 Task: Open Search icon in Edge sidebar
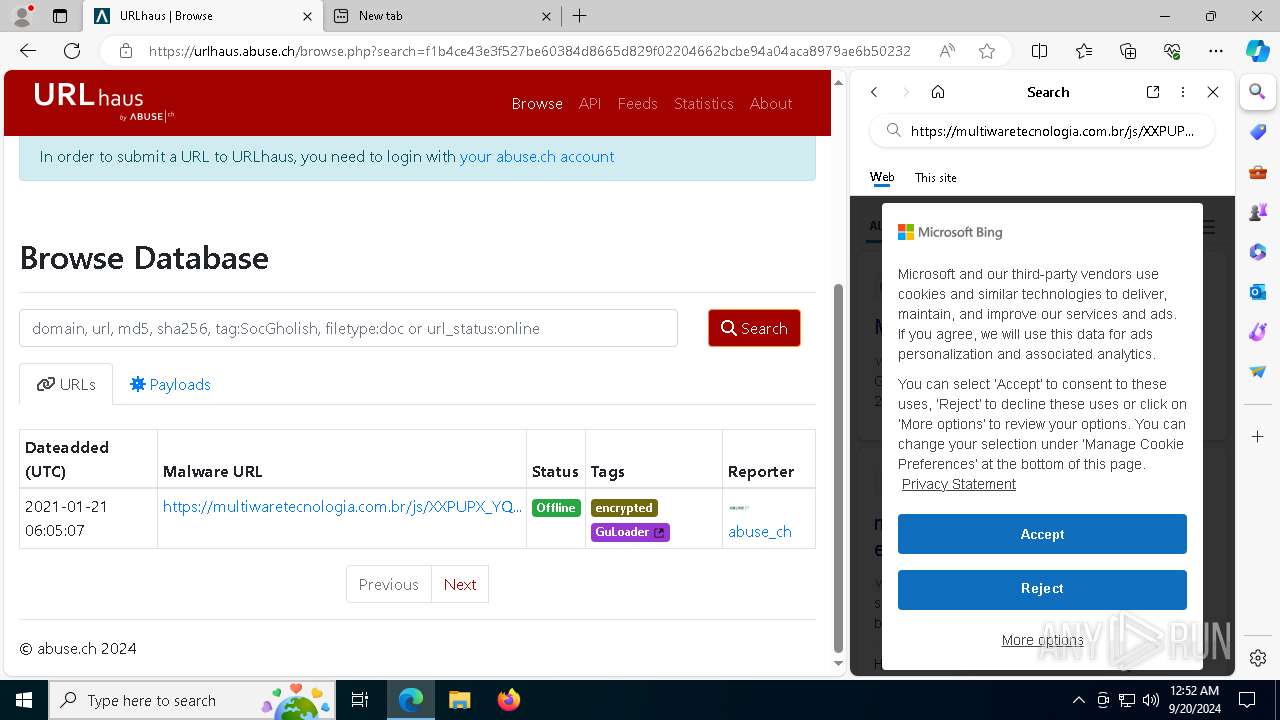[1258, 92]
